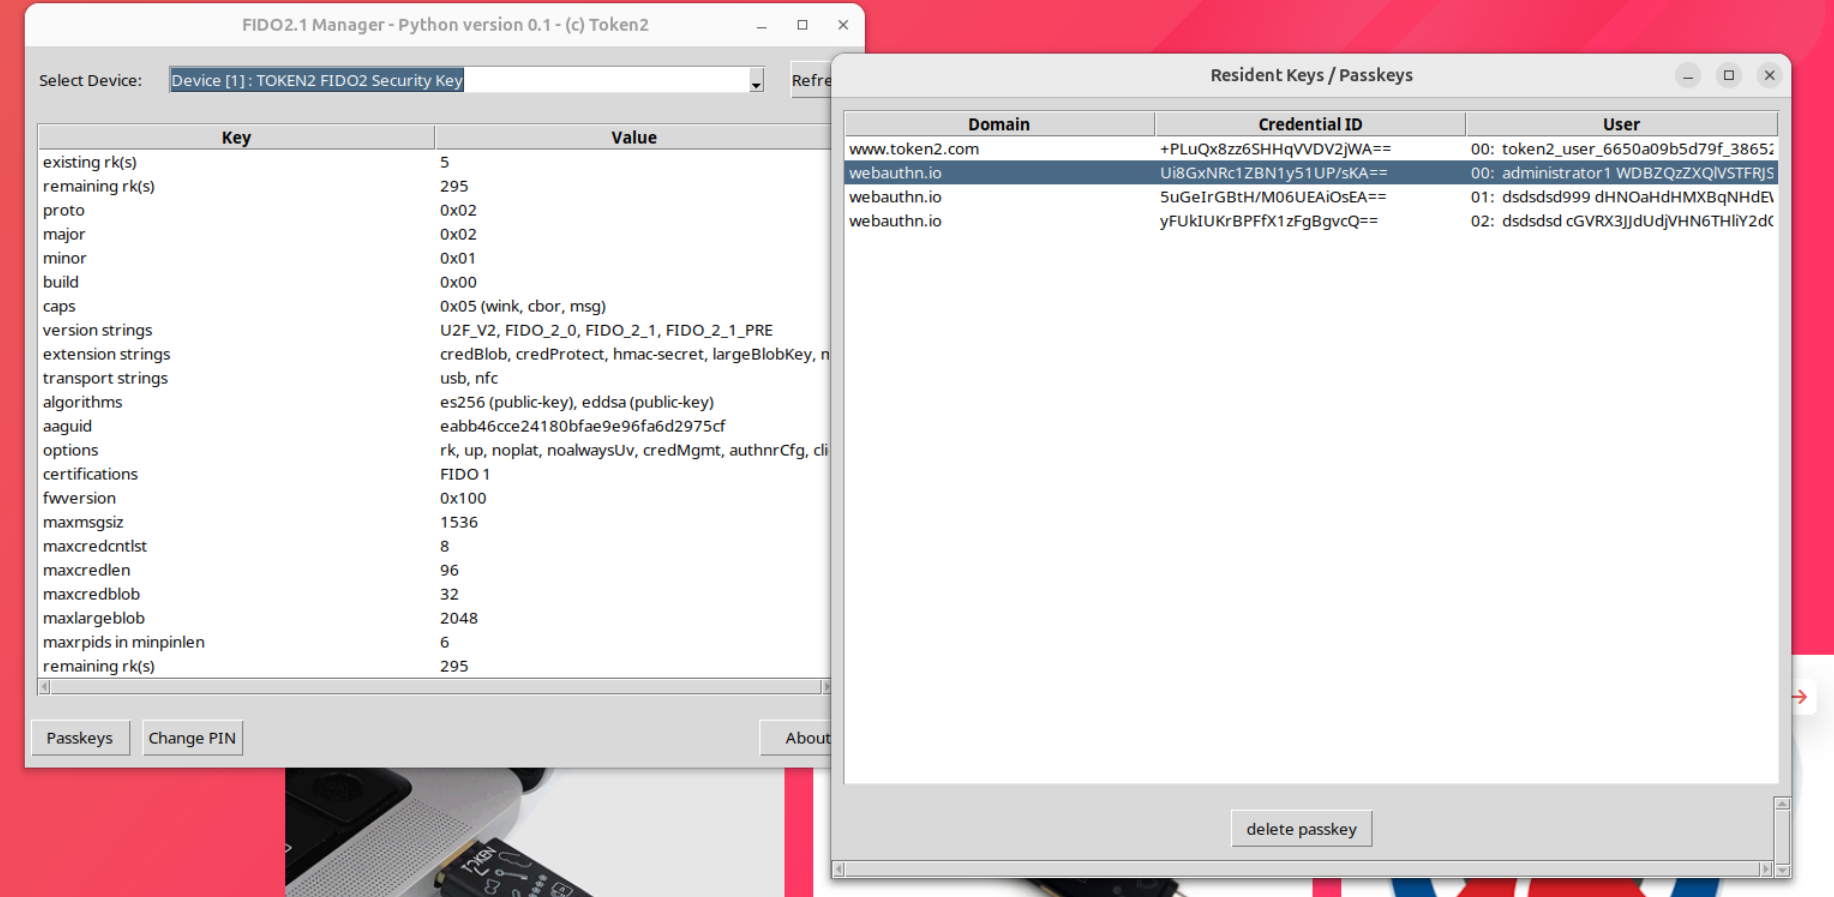Select credential yFUkIUKrBPFfX1zFgBgvcQ== row
This screenshot has height=897, width=1834.
click(1311, 221)
